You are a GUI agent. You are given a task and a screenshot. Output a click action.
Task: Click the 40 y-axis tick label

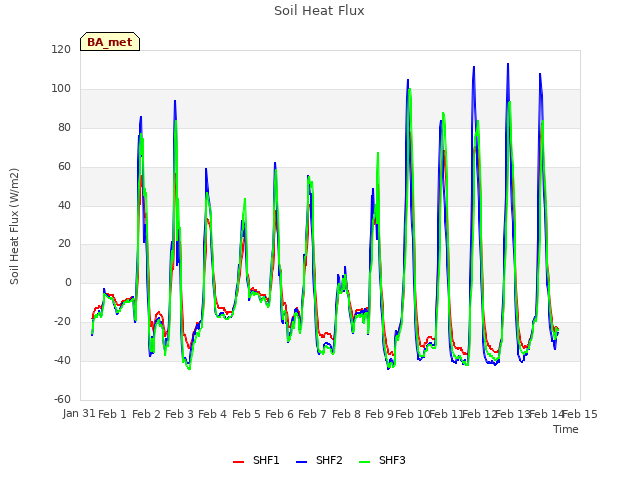click(x=64, y=205)
